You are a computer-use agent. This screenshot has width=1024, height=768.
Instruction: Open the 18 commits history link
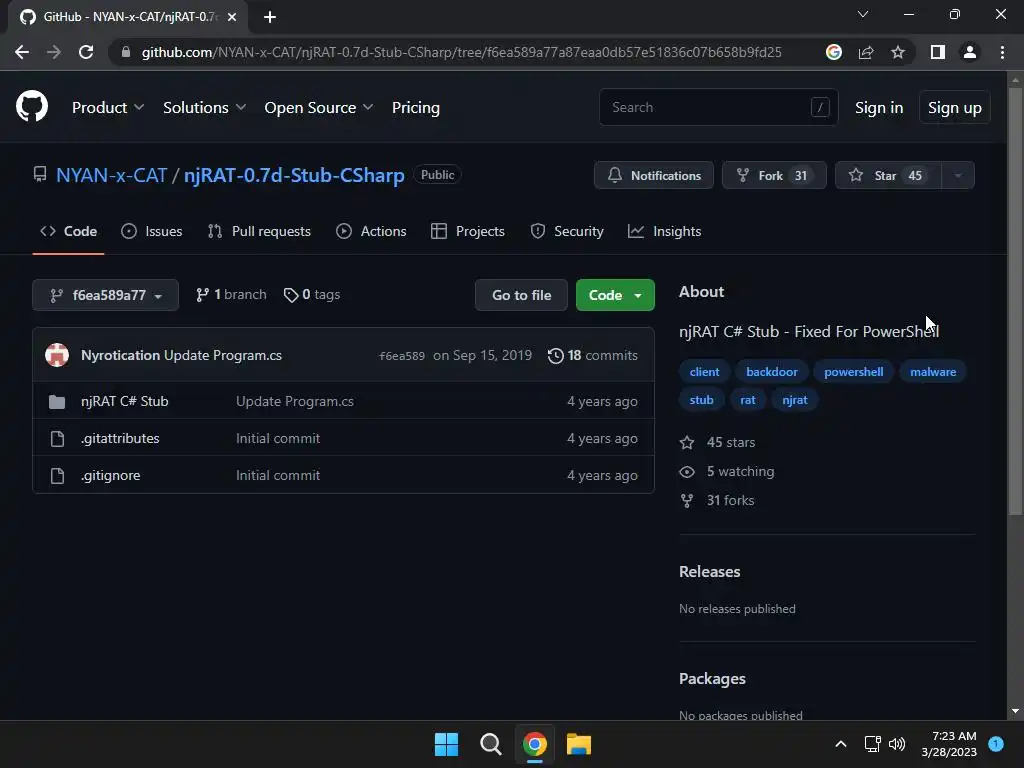tap(592, 356)
